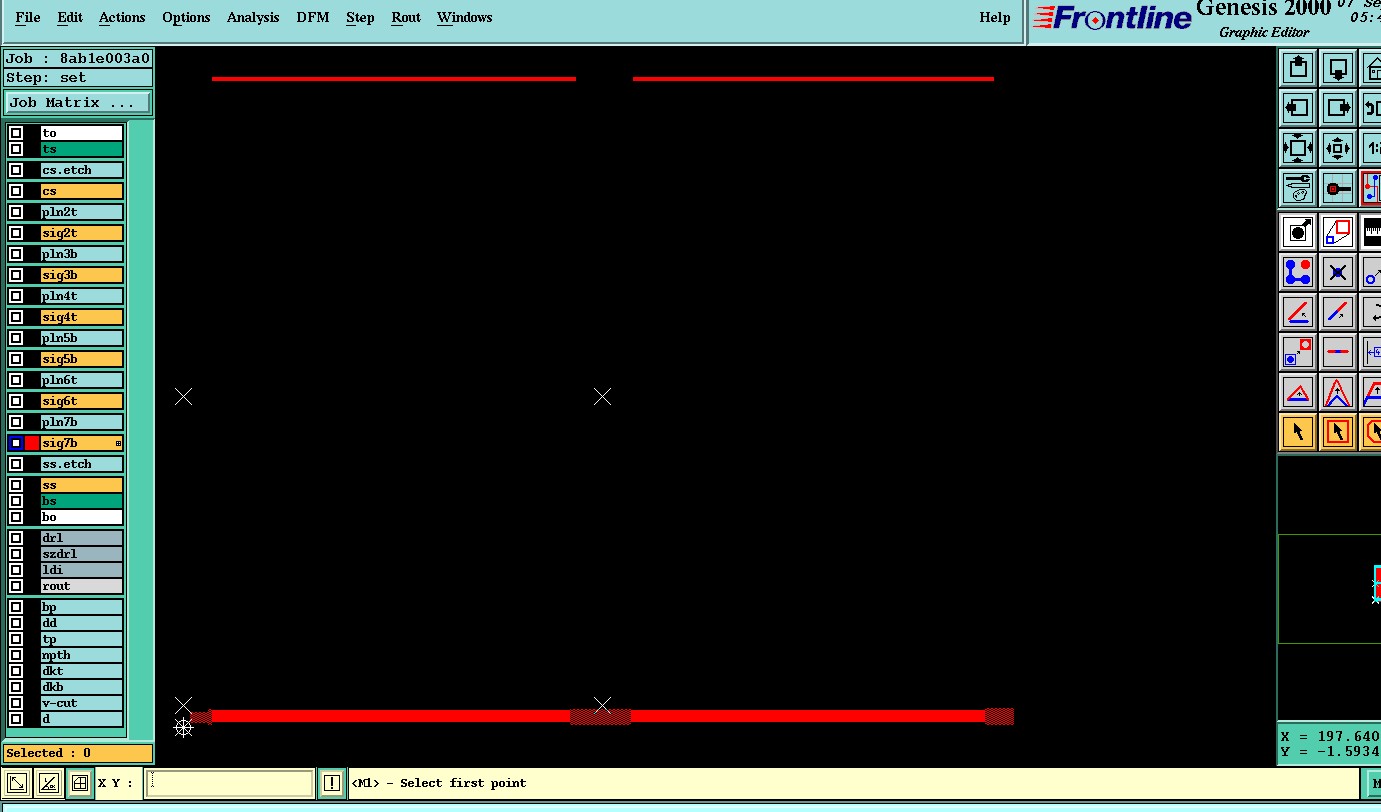This screenshot has height=812, width=1381.
Task: Toggle the checkbox for layer sig3b
Action: click(x=16, y=275)
